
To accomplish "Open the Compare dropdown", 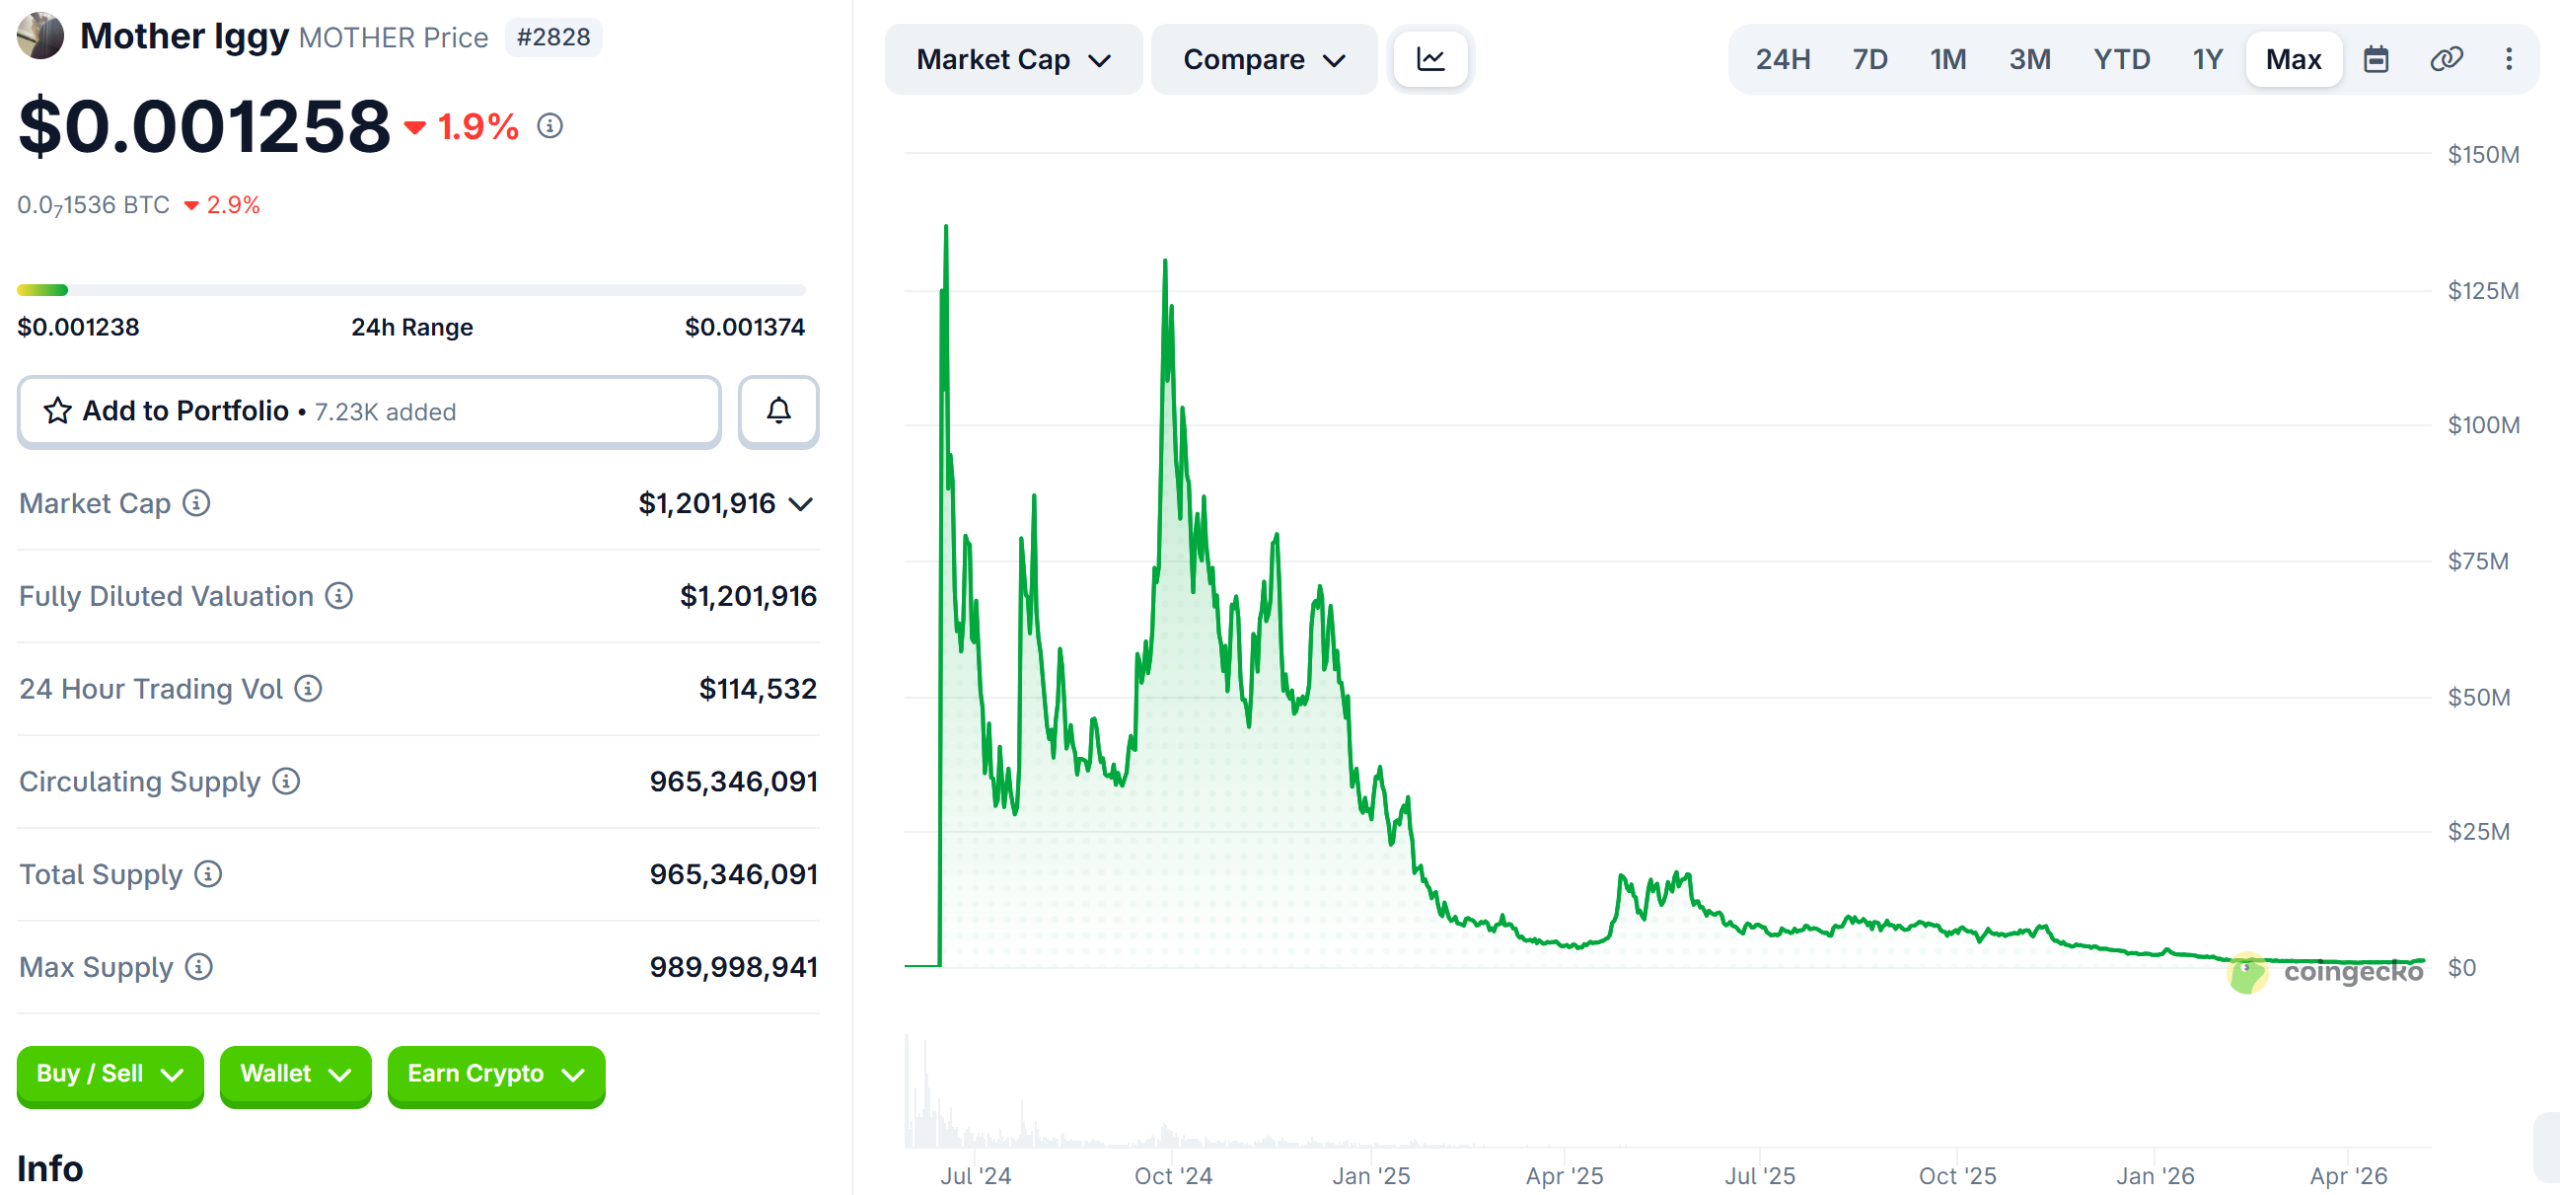I will pyautogui.click(x=1264, y=60).
